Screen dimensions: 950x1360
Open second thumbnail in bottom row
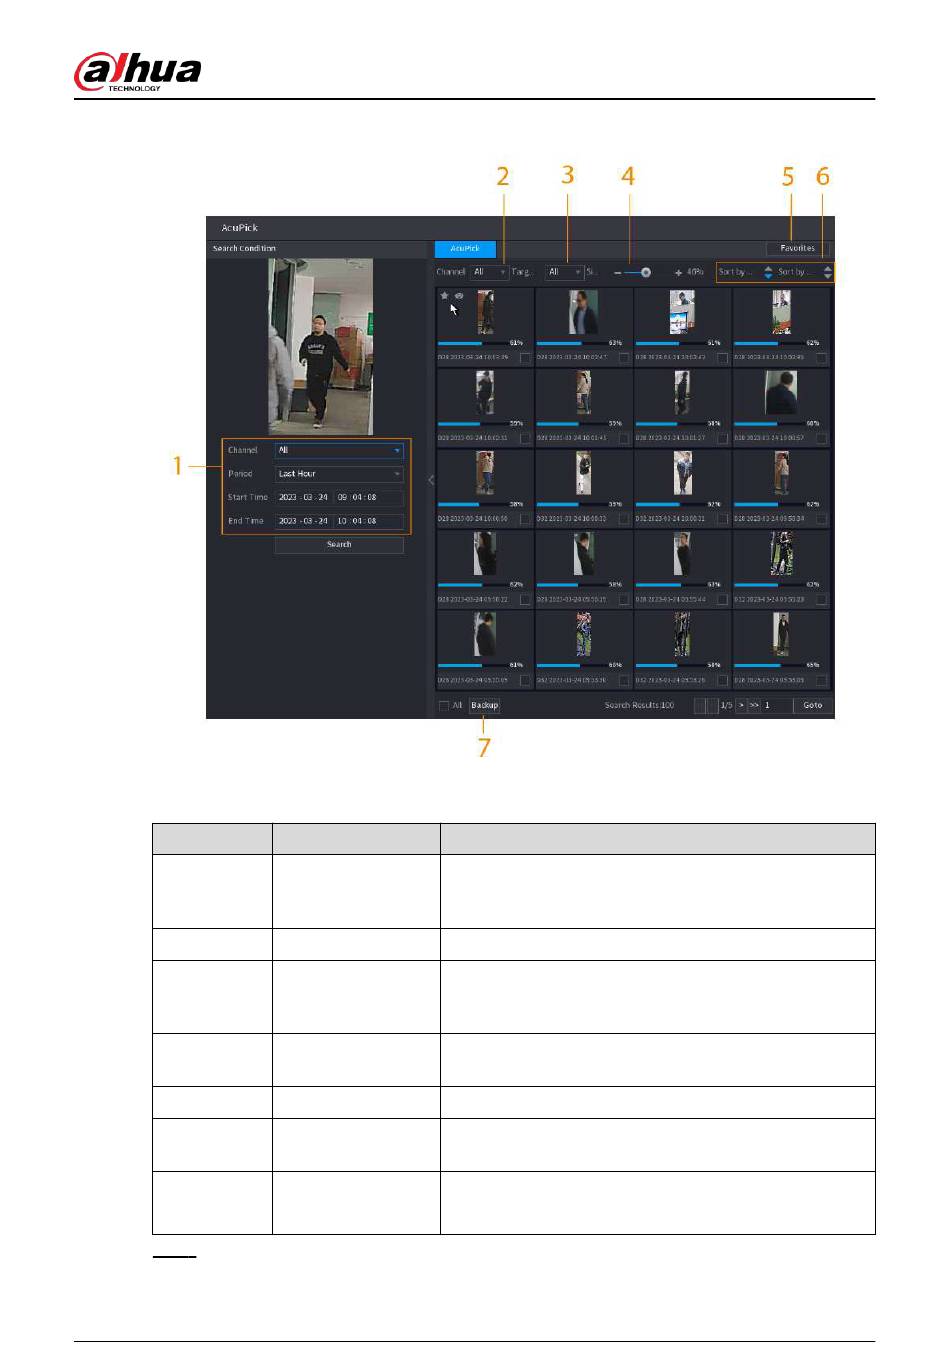click(x=583, y=635)
